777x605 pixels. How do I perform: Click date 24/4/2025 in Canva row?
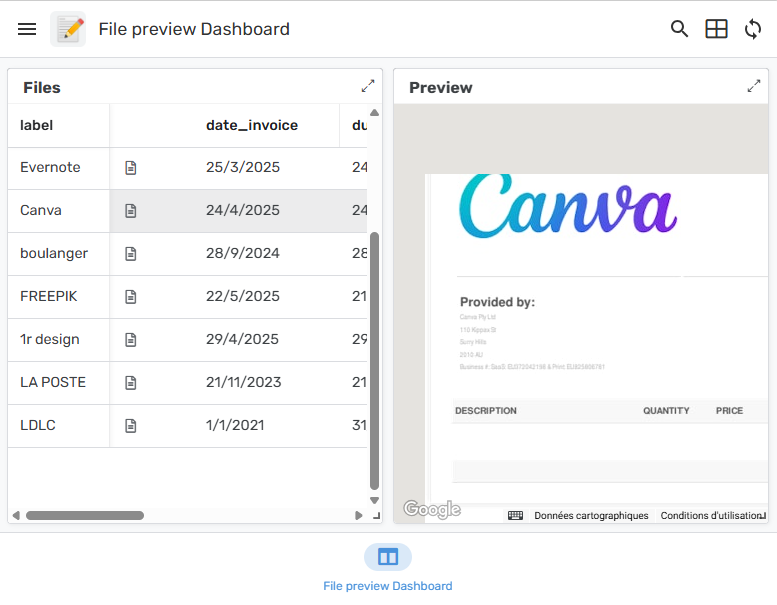coord(243,211)
